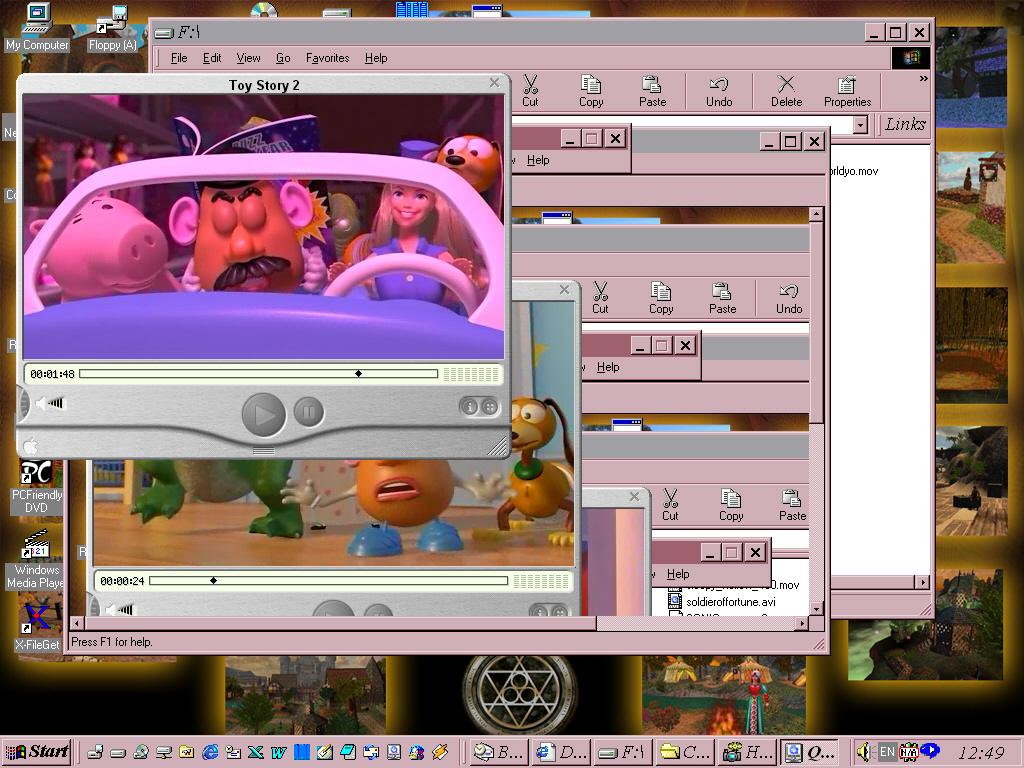Expand the toolbar overflow chevron beside Properties
The width and height of the screenshot is (1024, 768).
point(923,78)
